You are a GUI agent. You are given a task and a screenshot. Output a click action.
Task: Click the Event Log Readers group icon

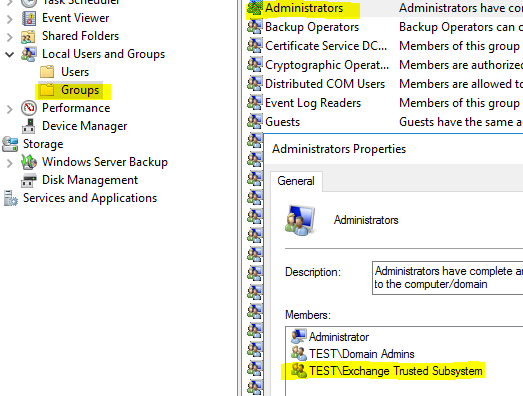point(255,103)
